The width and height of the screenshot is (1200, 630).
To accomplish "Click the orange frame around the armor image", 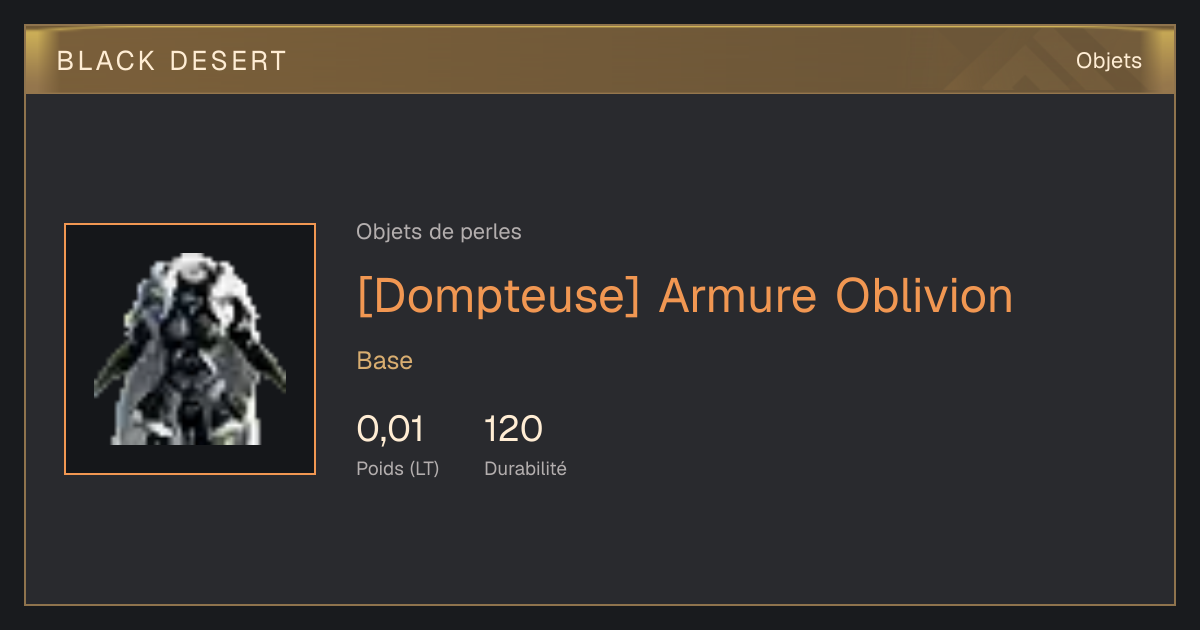I will [x=190, y=349].
